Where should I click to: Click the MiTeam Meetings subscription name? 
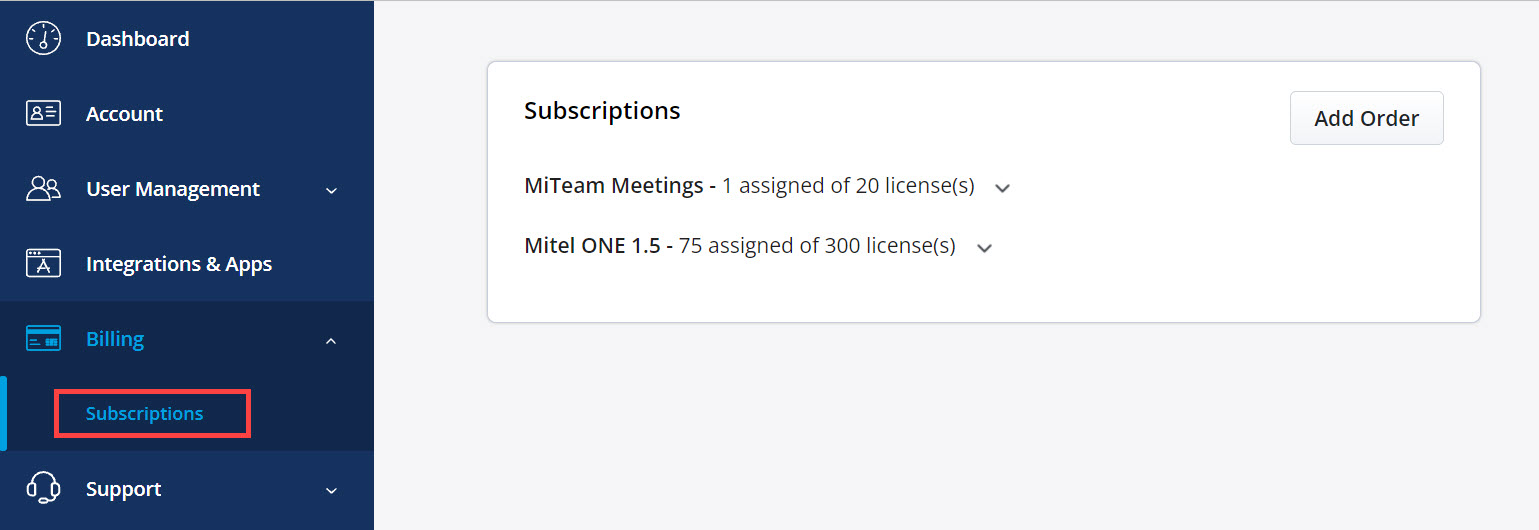[614, 186]
